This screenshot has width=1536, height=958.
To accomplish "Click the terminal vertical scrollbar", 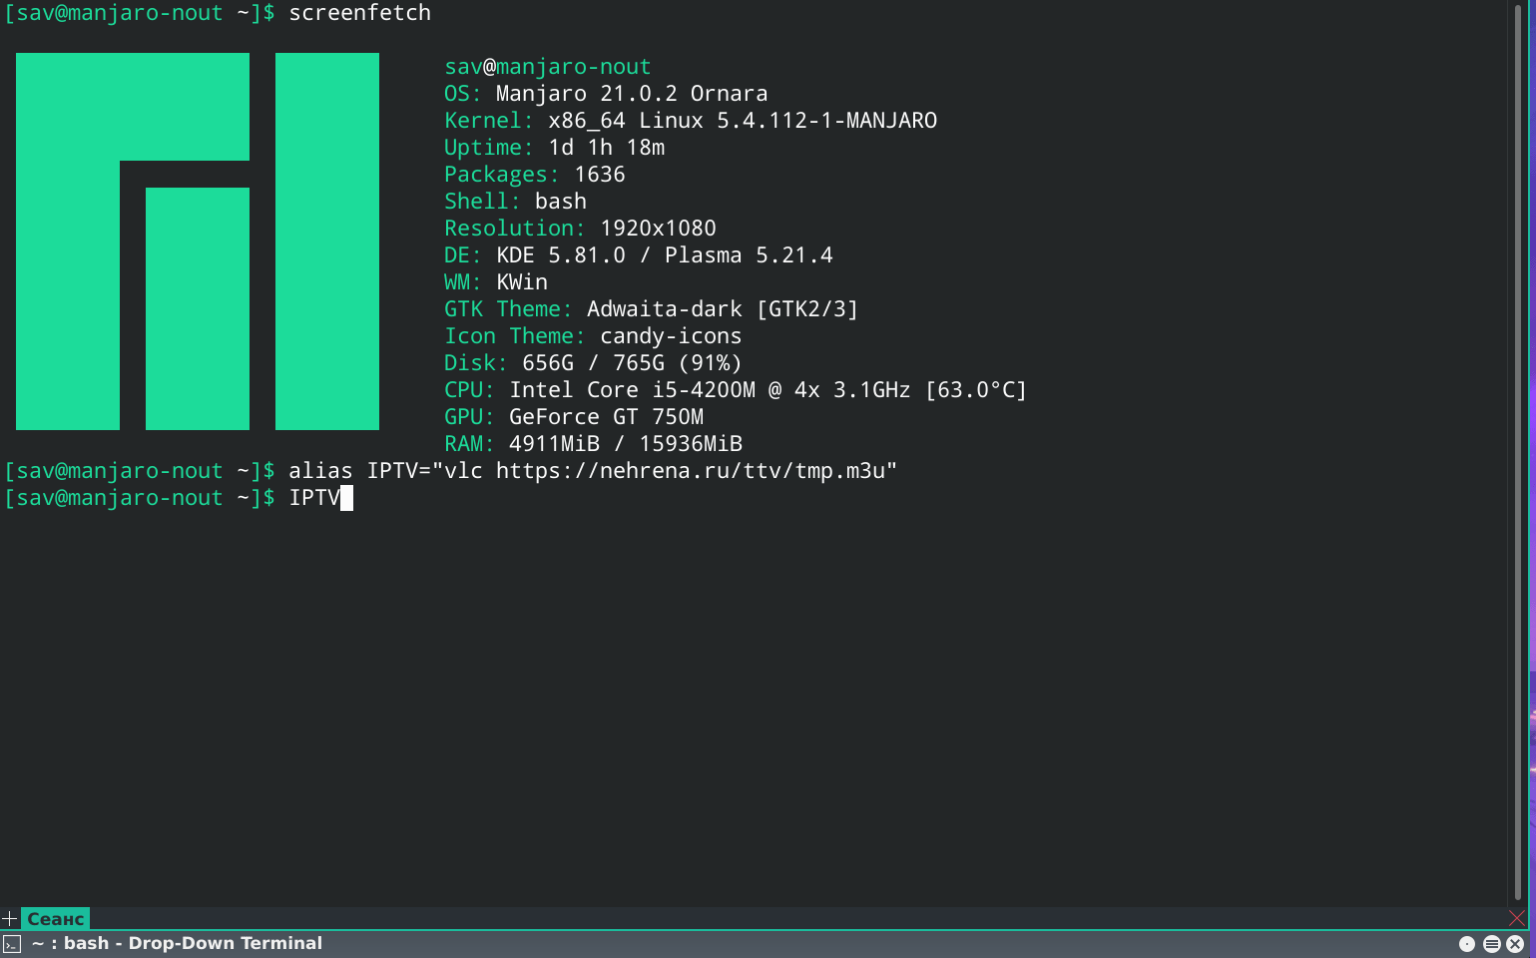I will coord(1517,452).
